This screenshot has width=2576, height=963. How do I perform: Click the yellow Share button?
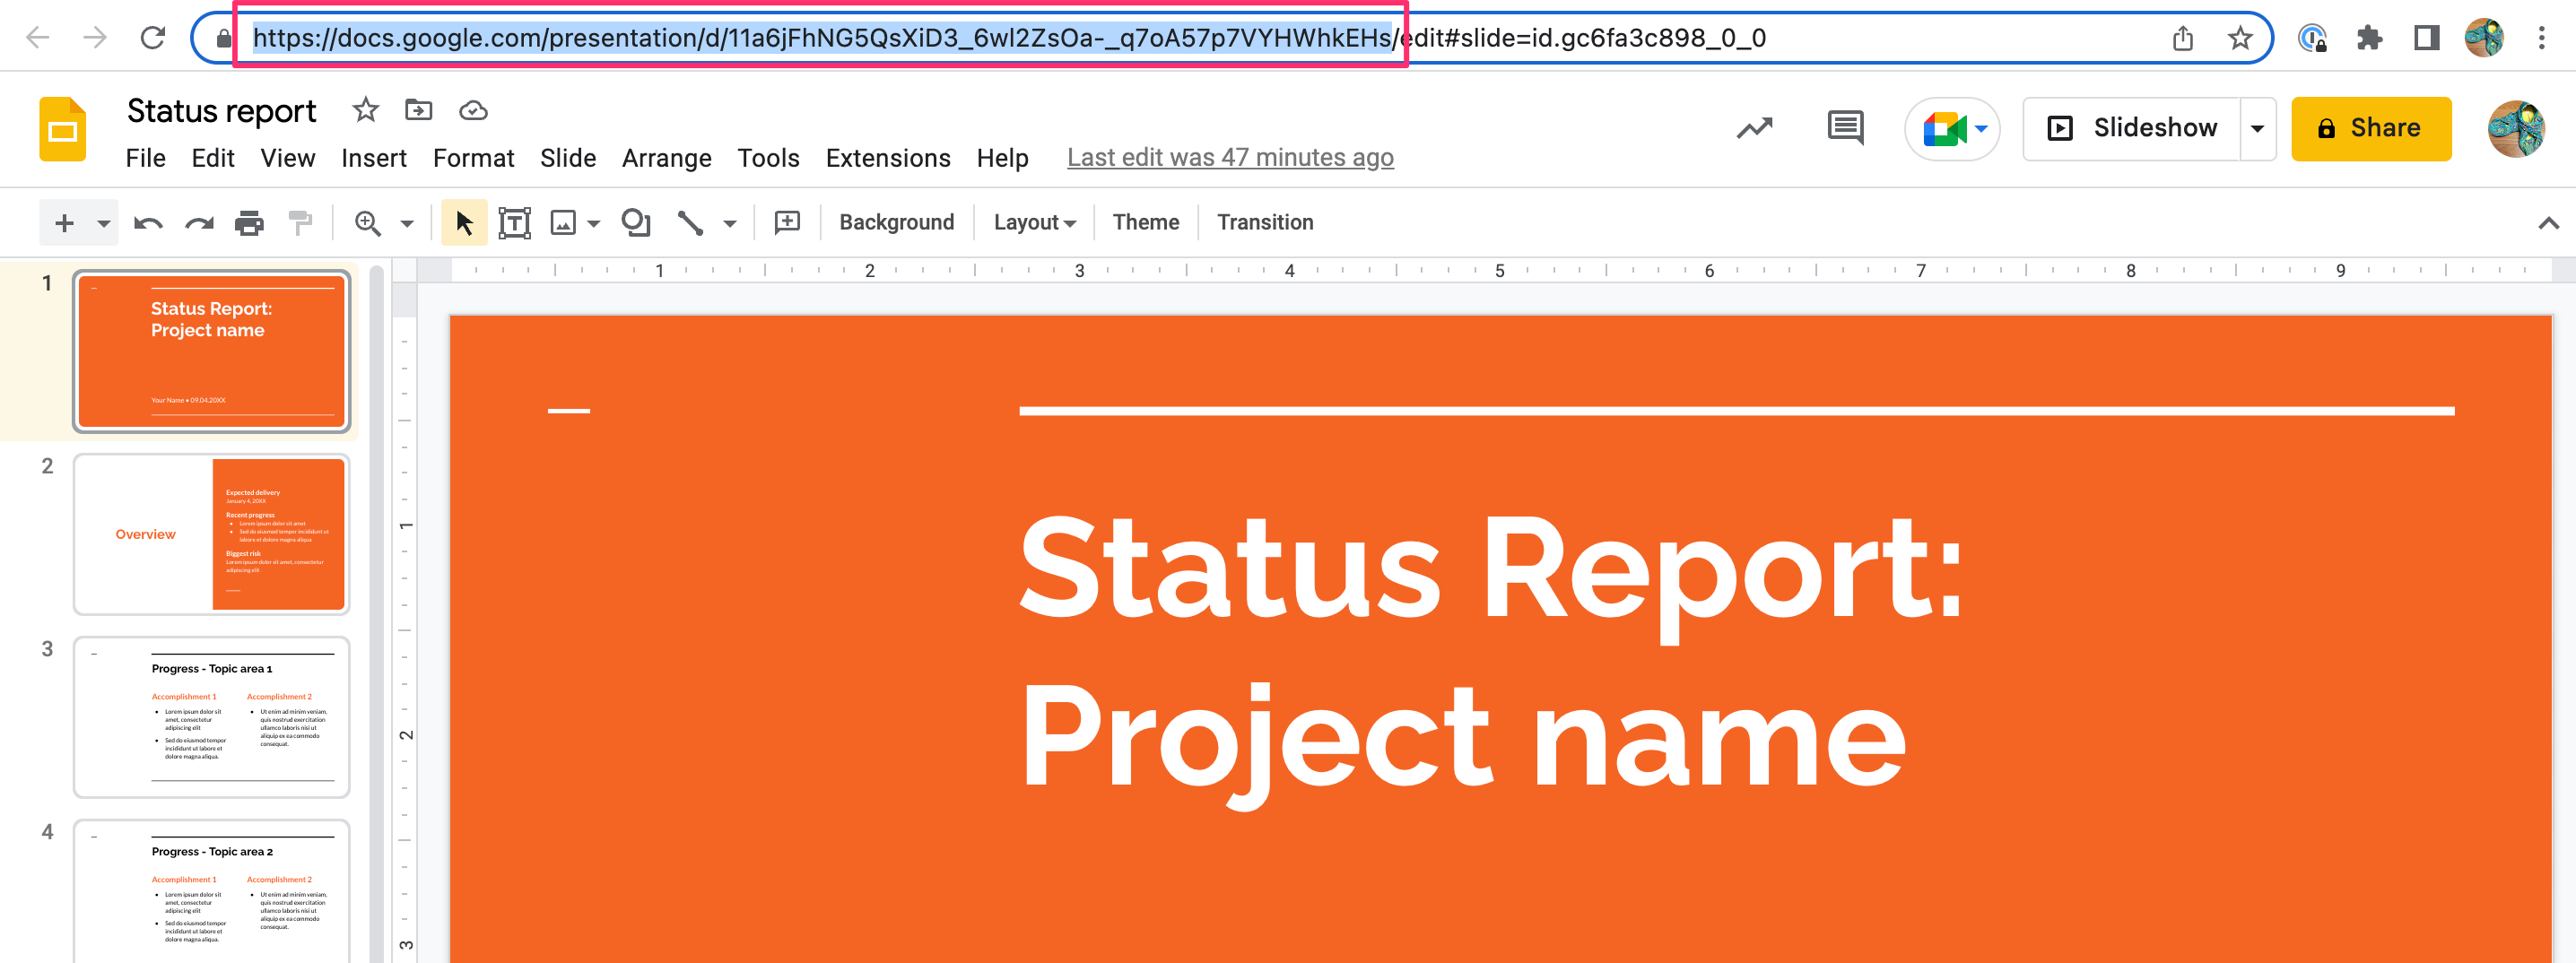tap(2370, 128)
